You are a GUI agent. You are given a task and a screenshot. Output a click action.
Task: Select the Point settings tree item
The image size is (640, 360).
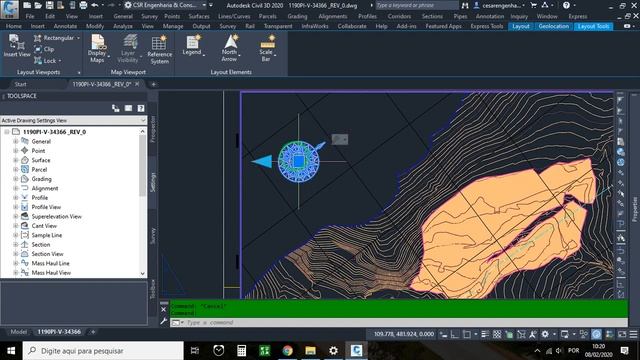pos(38,151)
